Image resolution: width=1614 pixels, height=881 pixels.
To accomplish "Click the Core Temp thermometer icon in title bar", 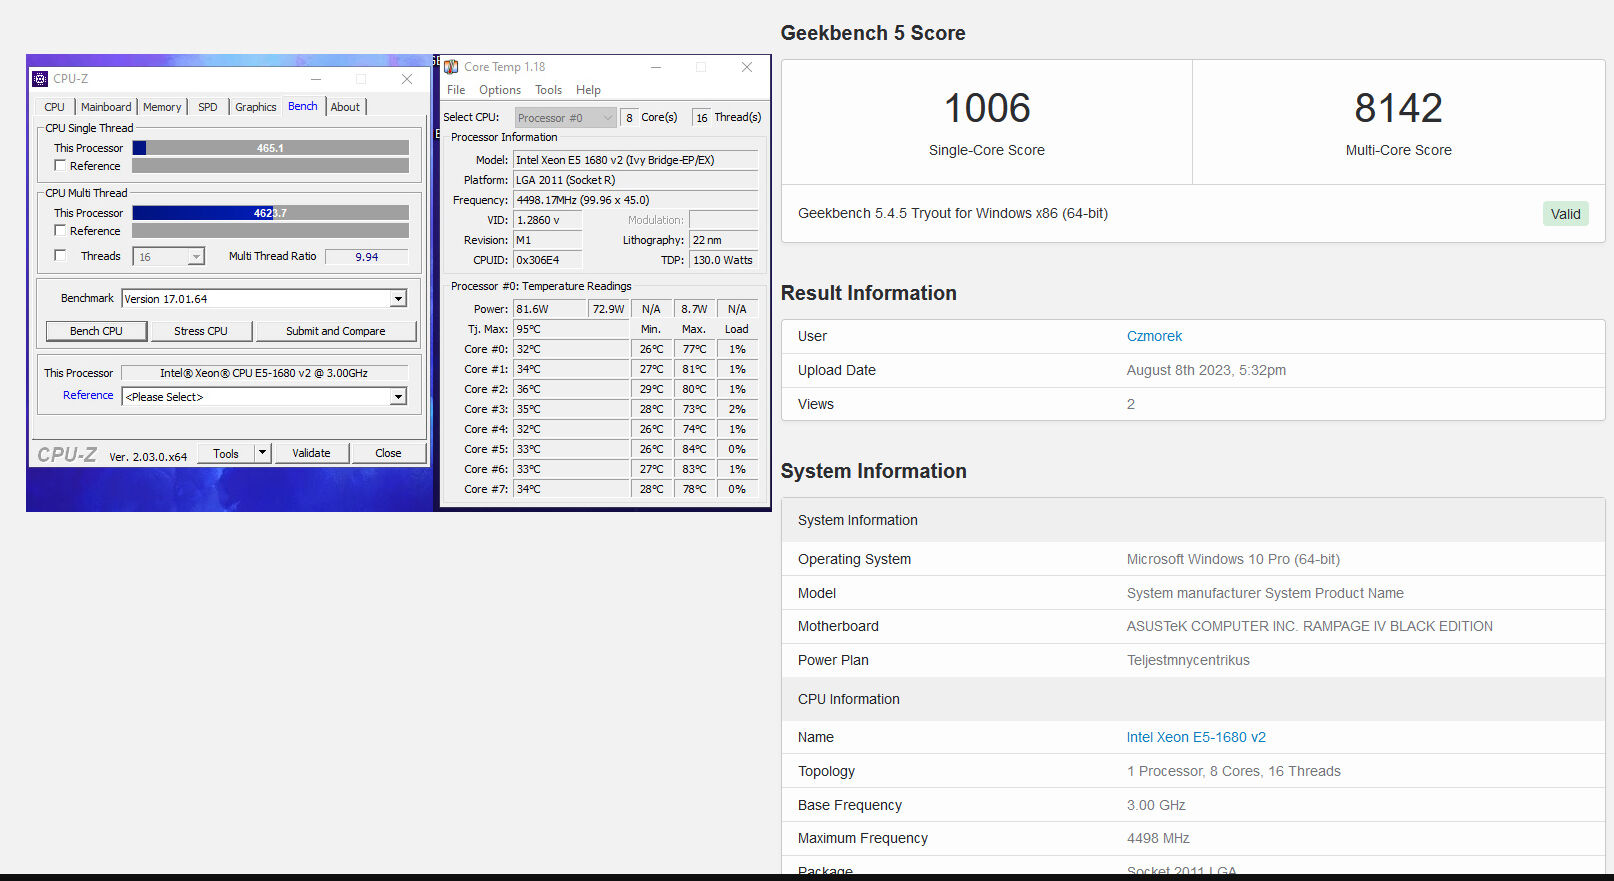I will click(451, 67).
